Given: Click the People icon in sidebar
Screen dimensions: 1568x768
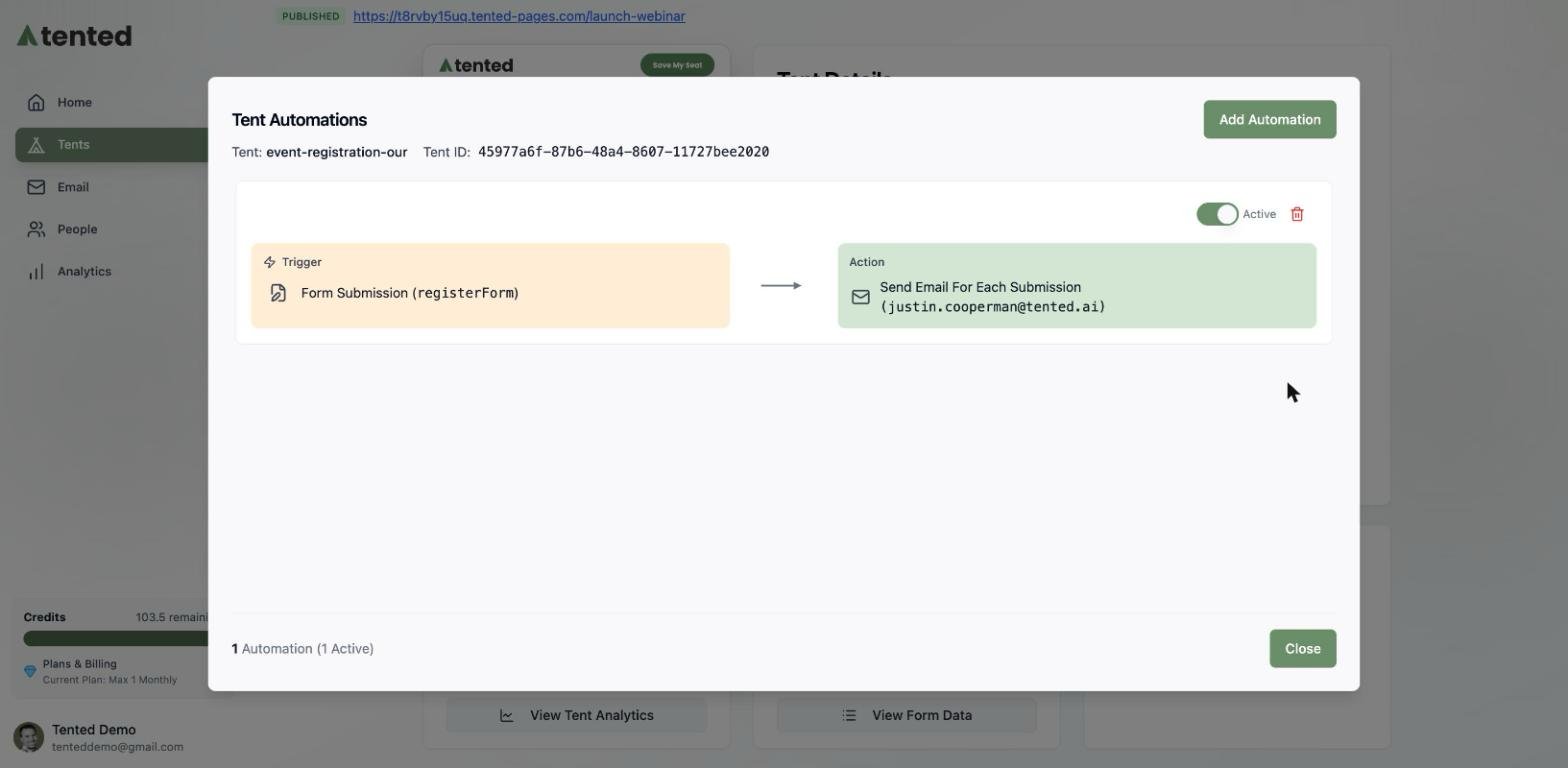Looking at the screenshot, I should [36, 229].
